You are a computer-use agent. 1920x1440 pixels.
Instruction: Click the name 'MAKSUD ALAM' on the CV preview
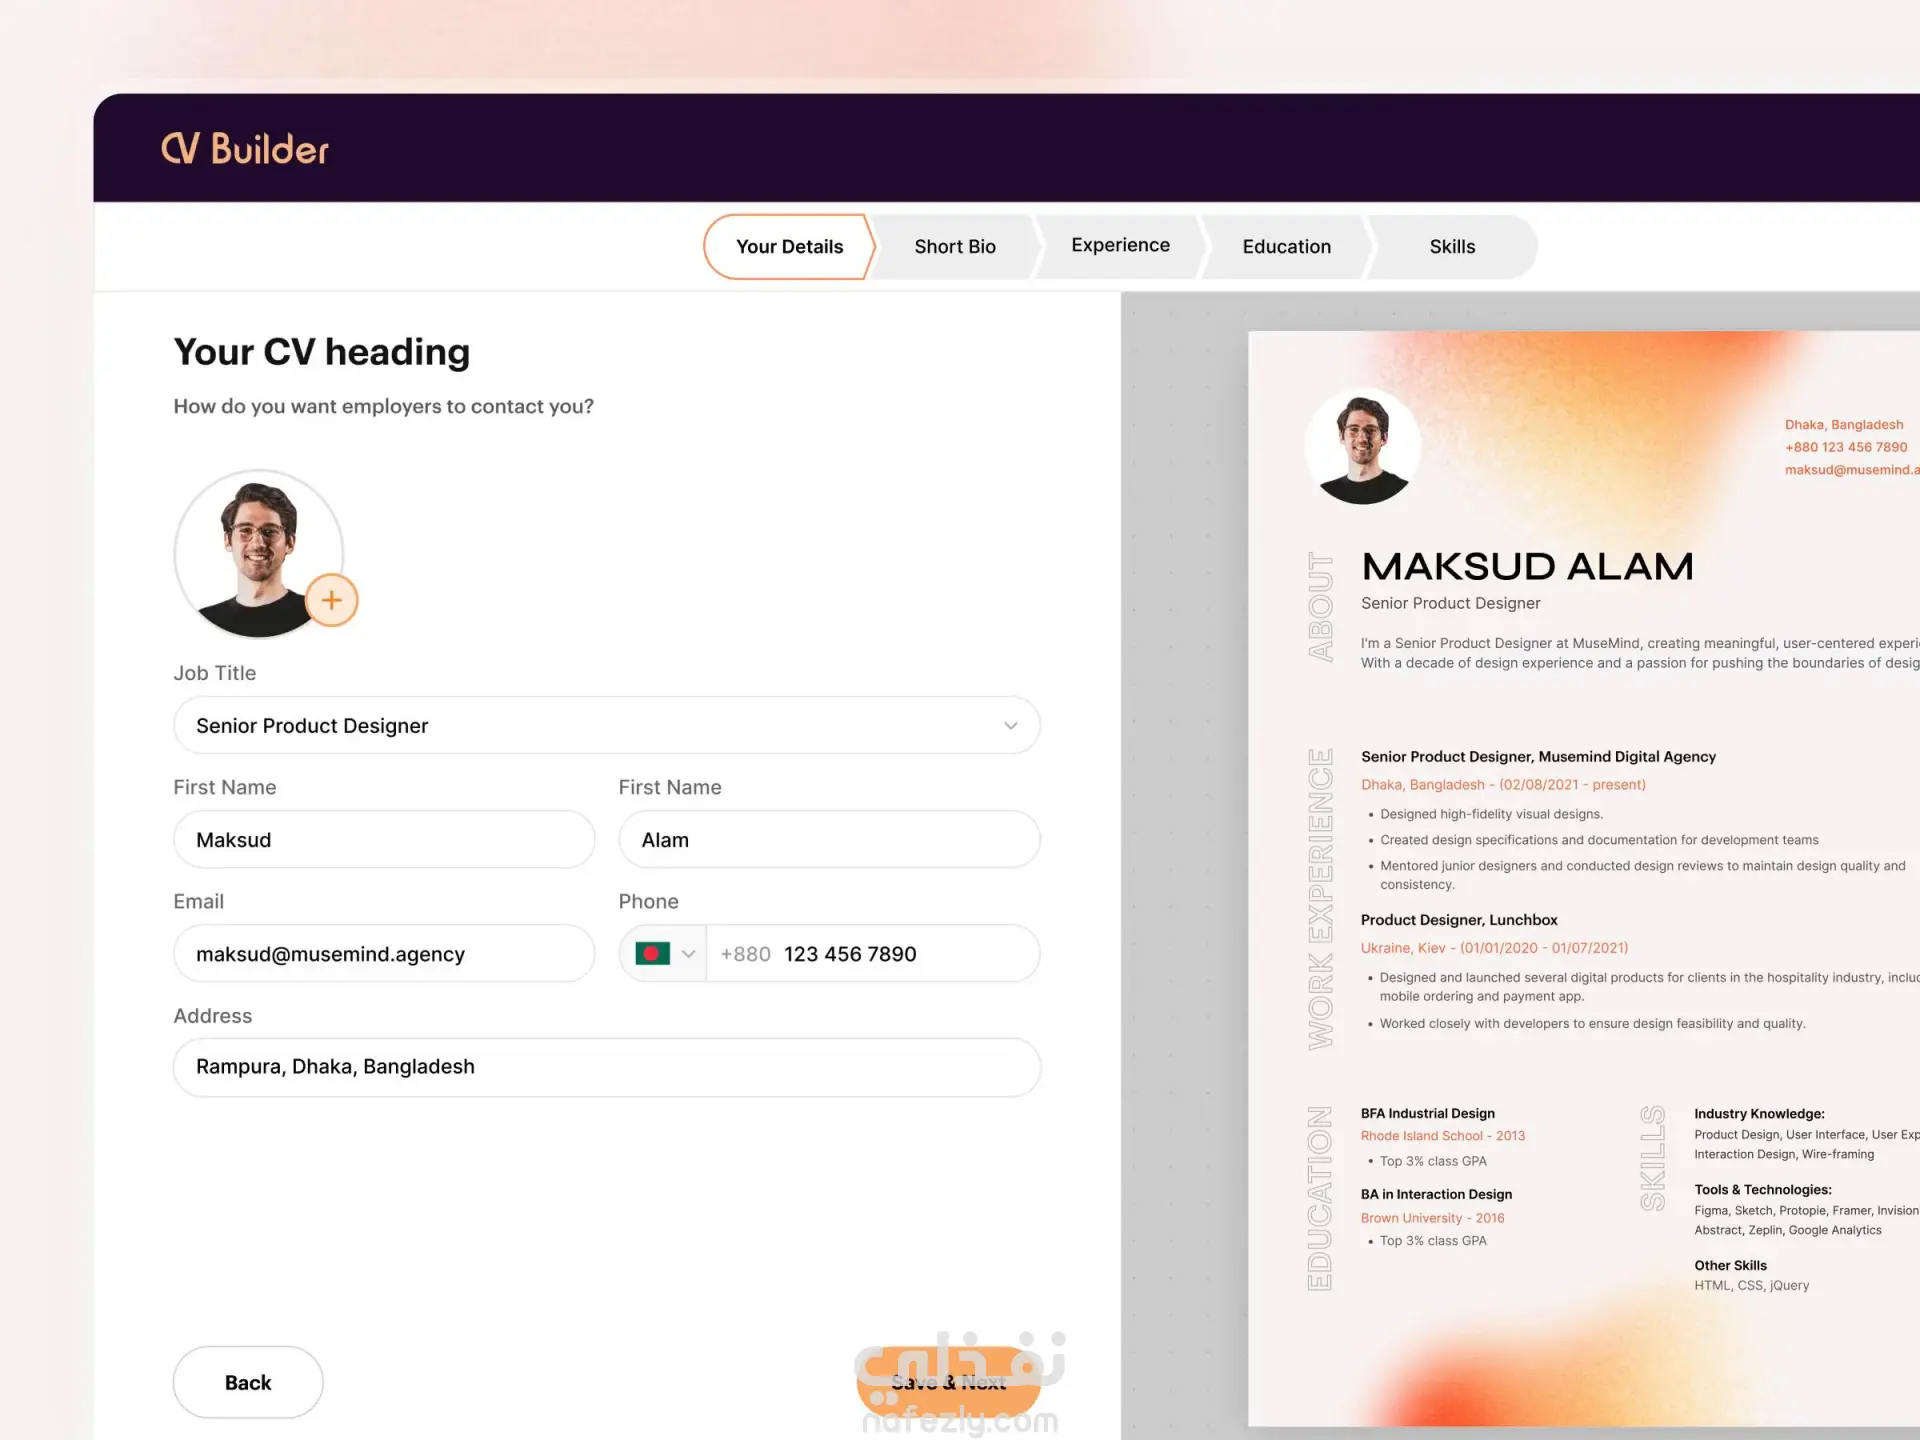1528,566
